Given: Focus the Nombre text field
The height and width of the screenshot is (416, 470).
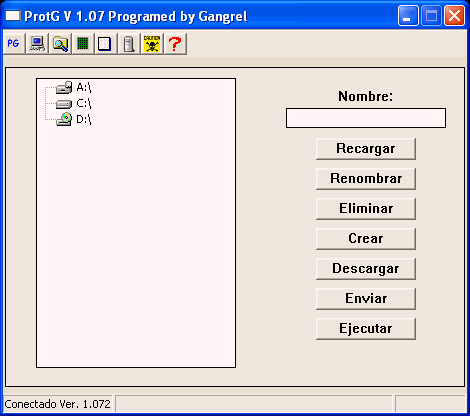Looking at the screenshot, I should tap(366, 118).
